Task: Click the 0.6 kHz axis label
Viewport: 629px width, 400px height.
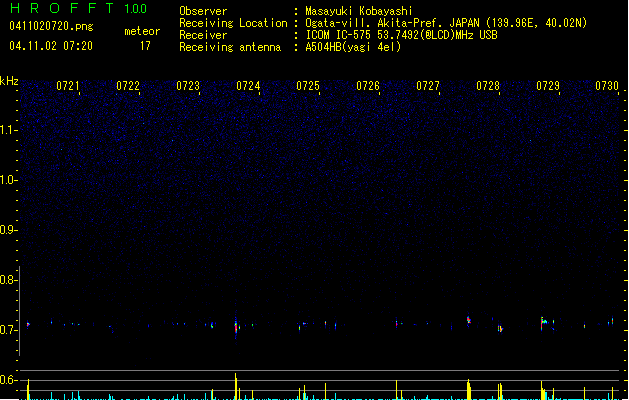Action: click(x=8, y=380)
